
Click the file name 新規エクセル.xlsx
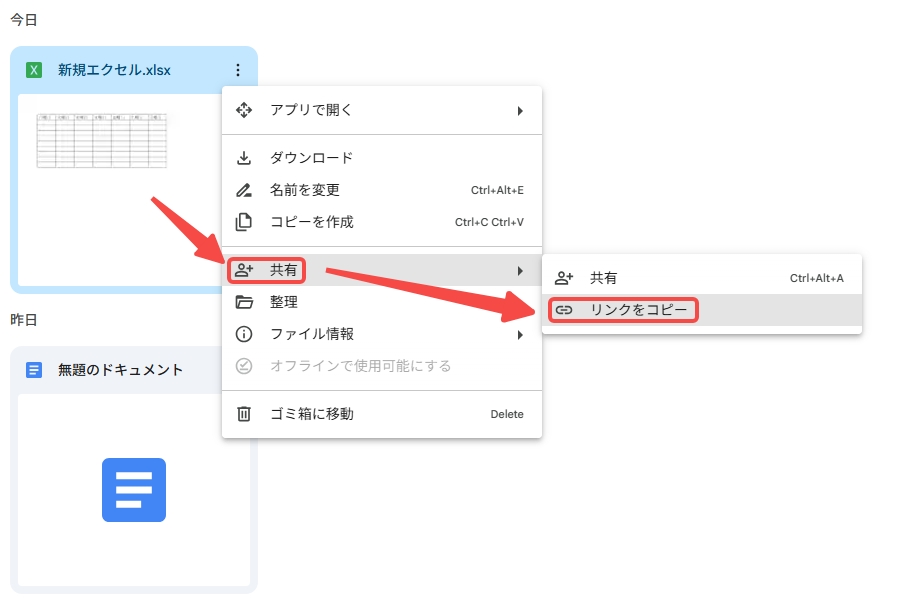tap(114, 71)
